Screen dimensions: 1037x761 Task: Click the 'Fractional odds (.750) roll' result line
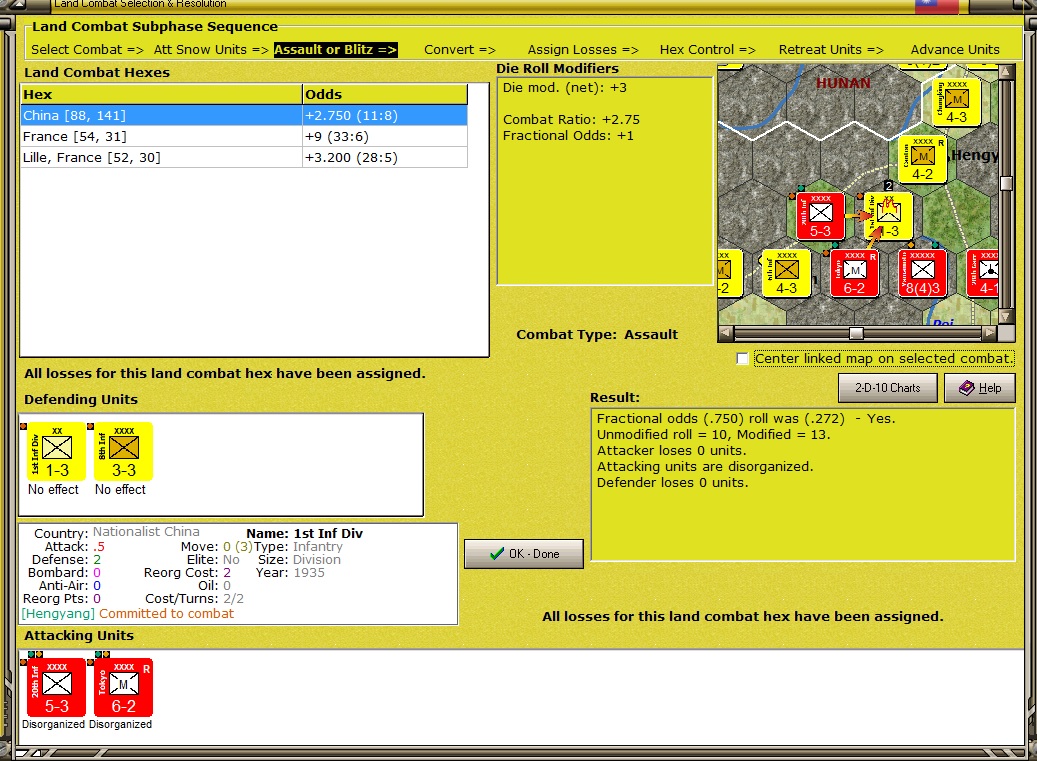(746, 419)
